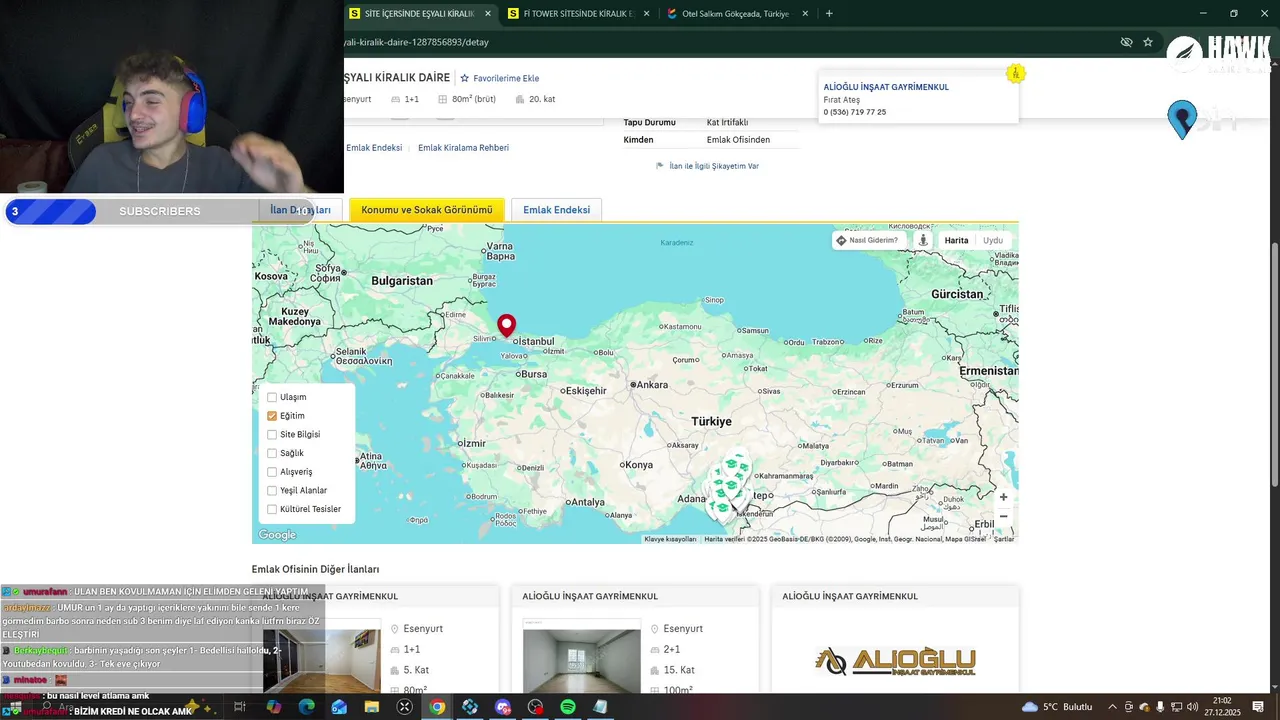Switch map to Harita view
This screenshot has height=720, width=1280.
click(956, 240)
